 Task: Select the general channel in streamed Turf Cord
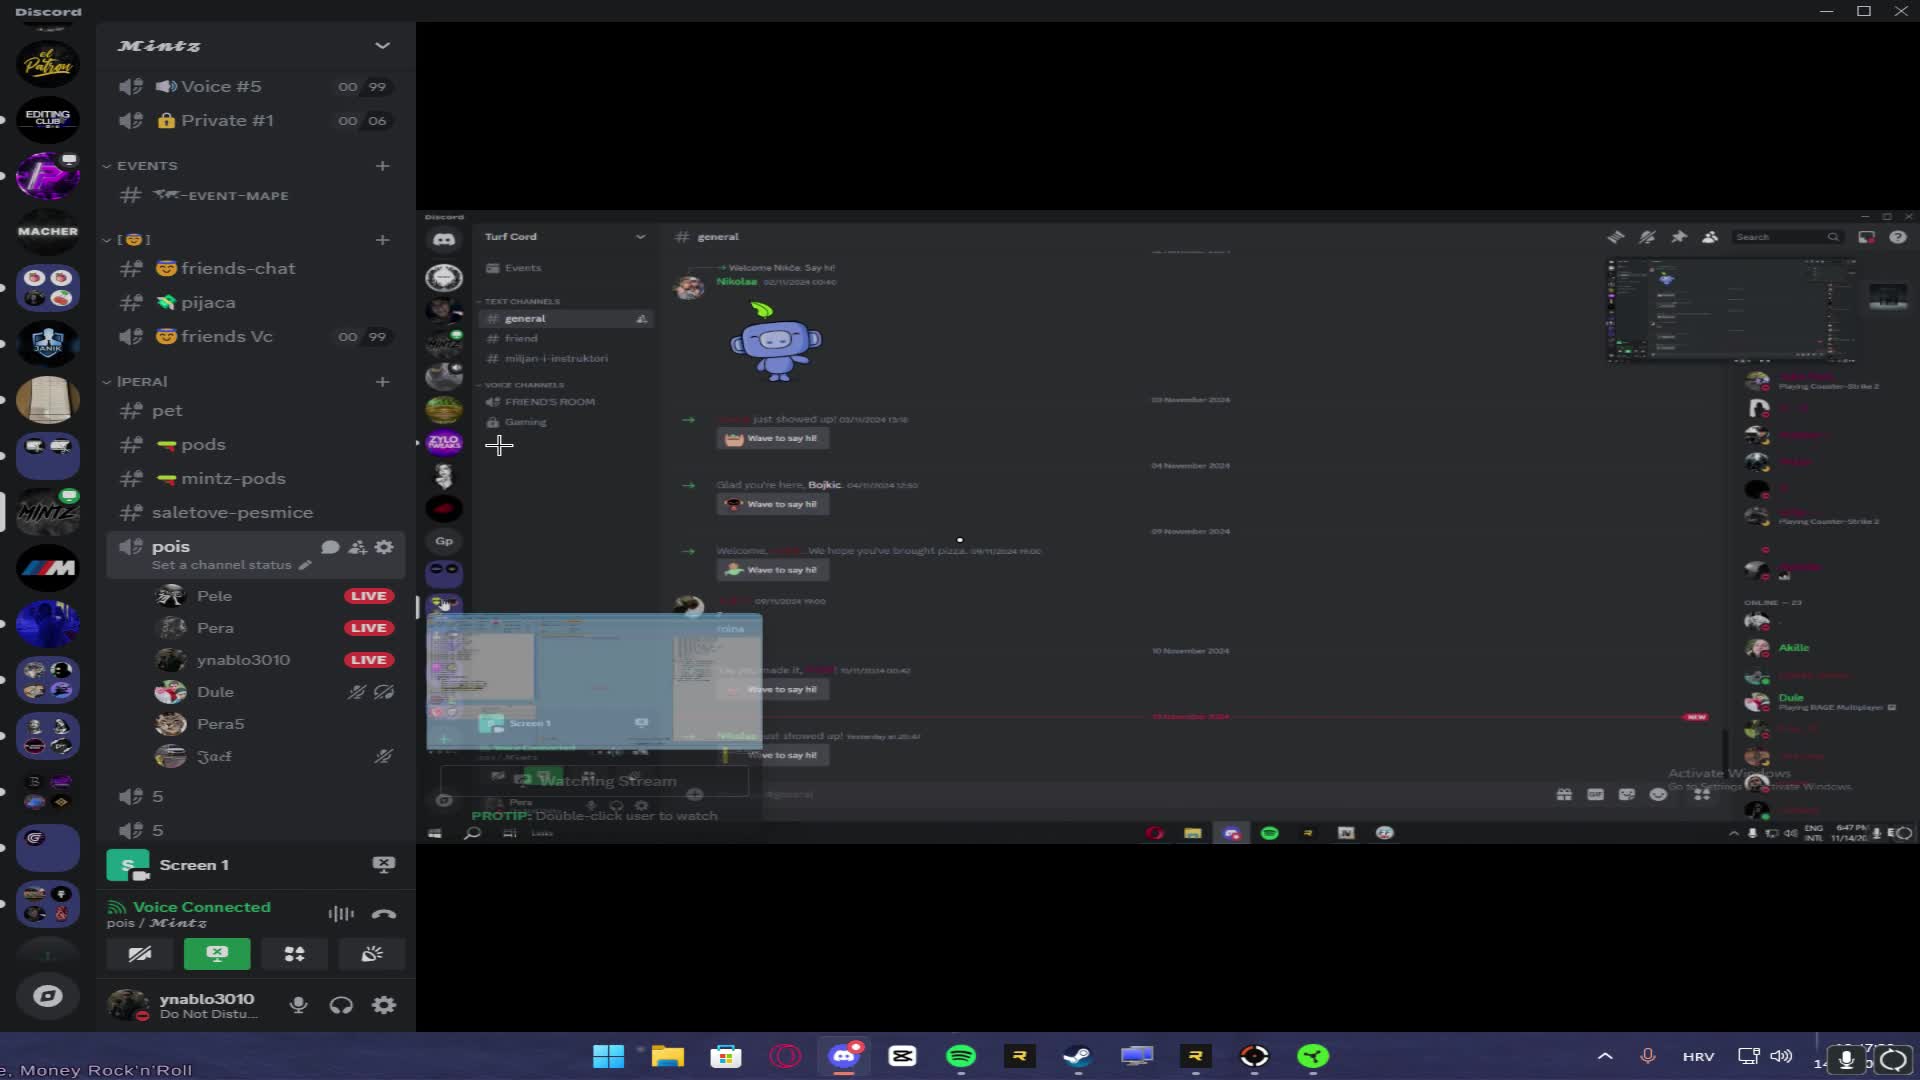pos(565,319)
